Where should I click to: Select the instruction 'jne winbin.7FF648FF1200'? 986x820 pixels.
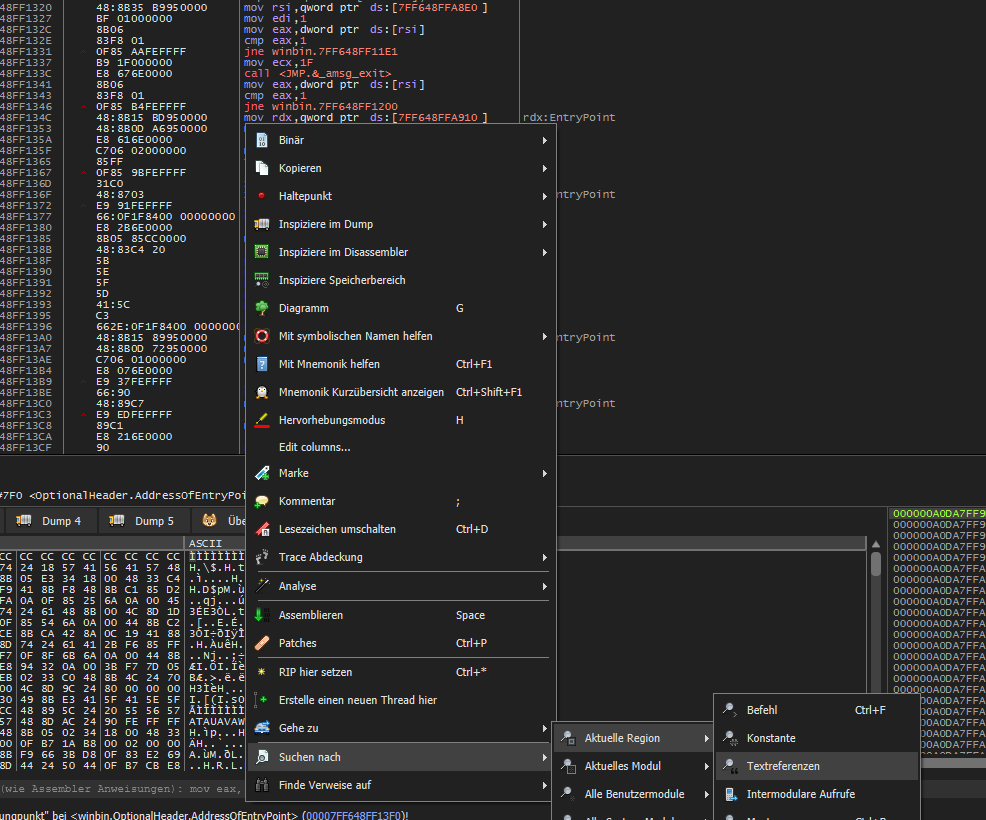tap(321, 106)
